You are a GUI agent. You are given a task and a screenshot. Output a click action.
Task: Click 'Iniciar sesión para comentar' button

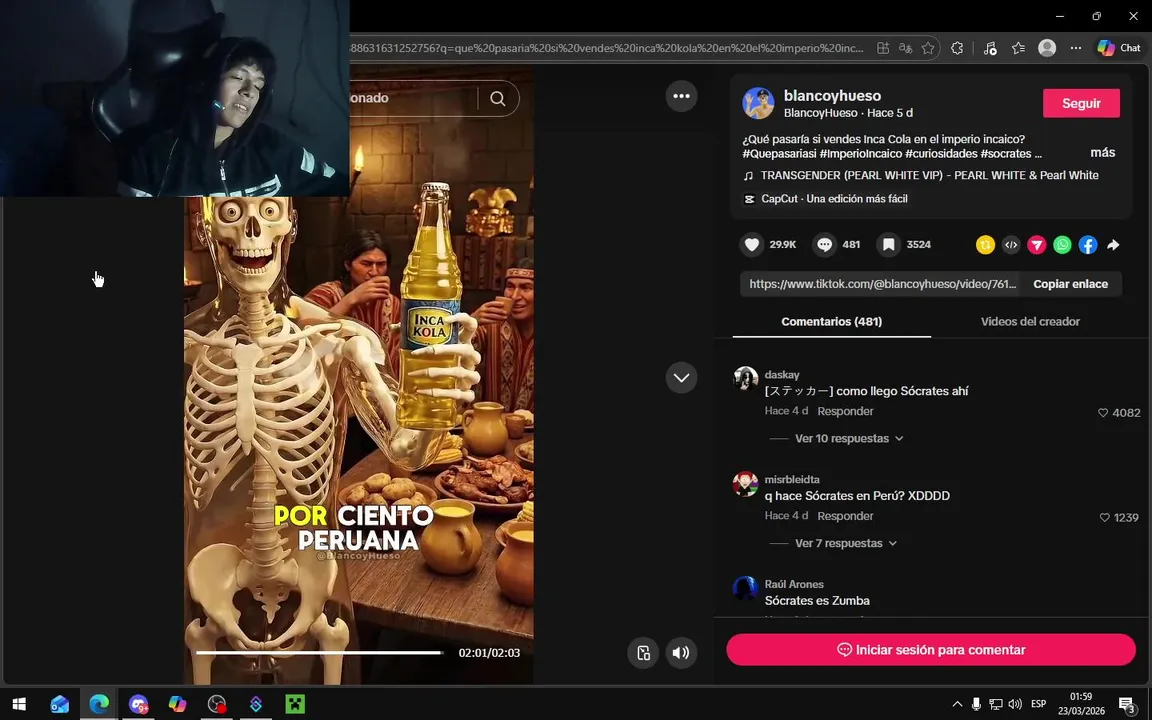931,650
